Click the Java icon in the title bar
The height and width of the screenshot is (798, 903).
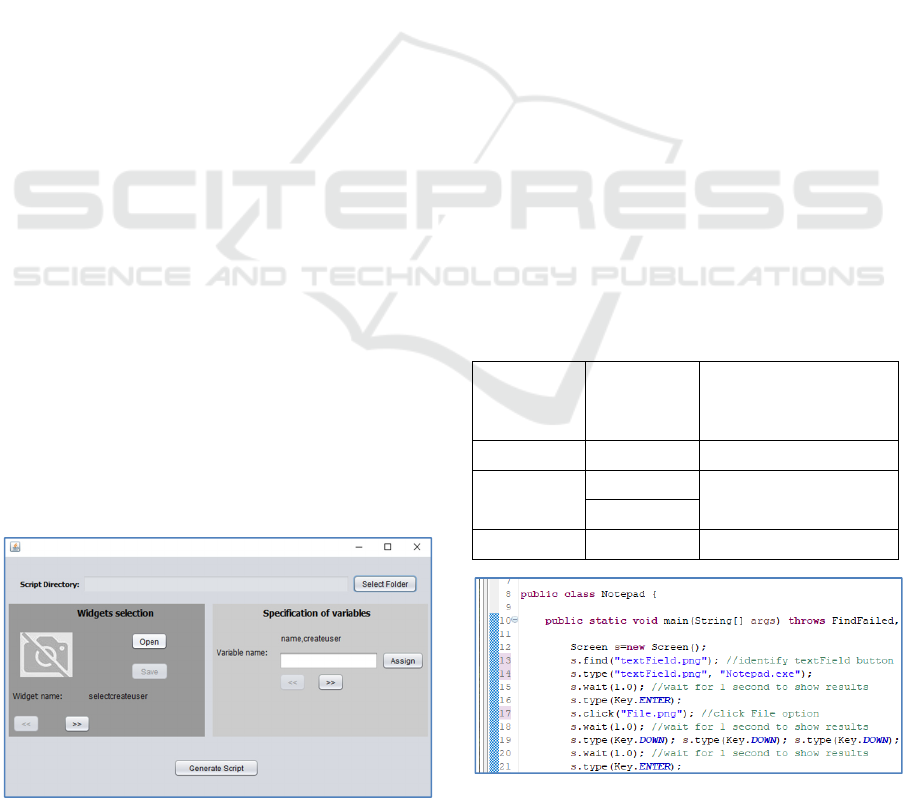[16, 547]
